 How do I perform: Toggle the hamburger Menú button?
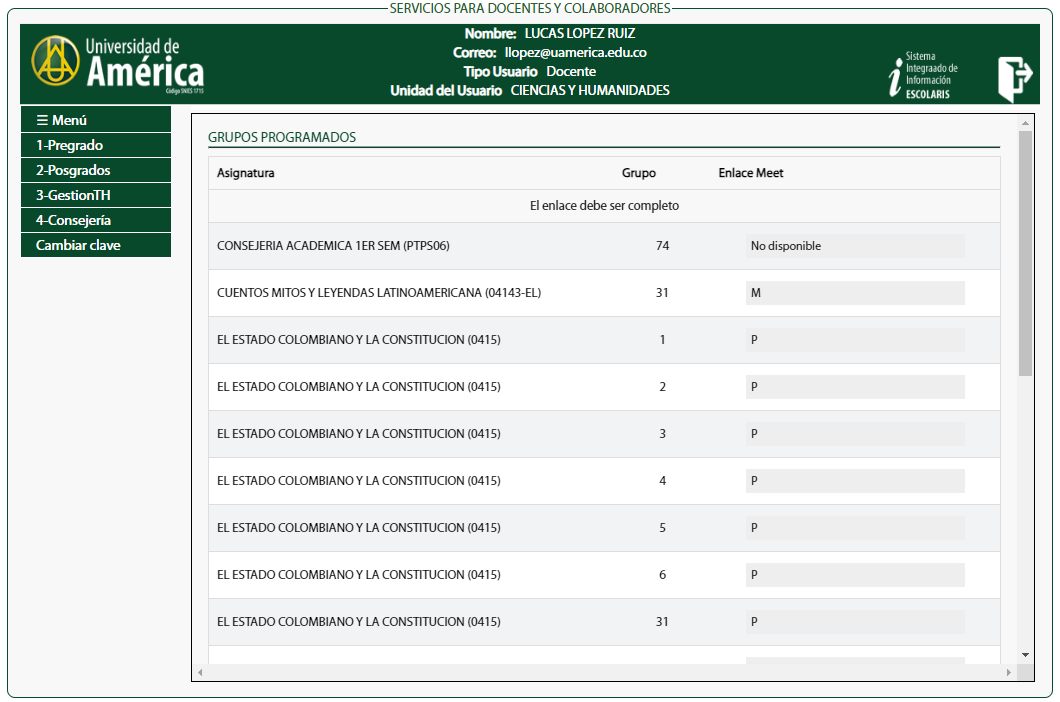tap(95, 120)
